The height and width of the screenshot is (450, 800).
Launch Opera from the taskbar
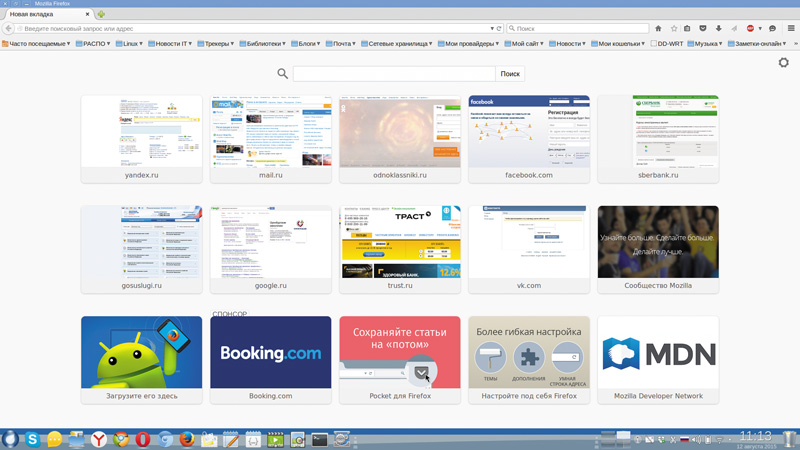pos(142,439)
